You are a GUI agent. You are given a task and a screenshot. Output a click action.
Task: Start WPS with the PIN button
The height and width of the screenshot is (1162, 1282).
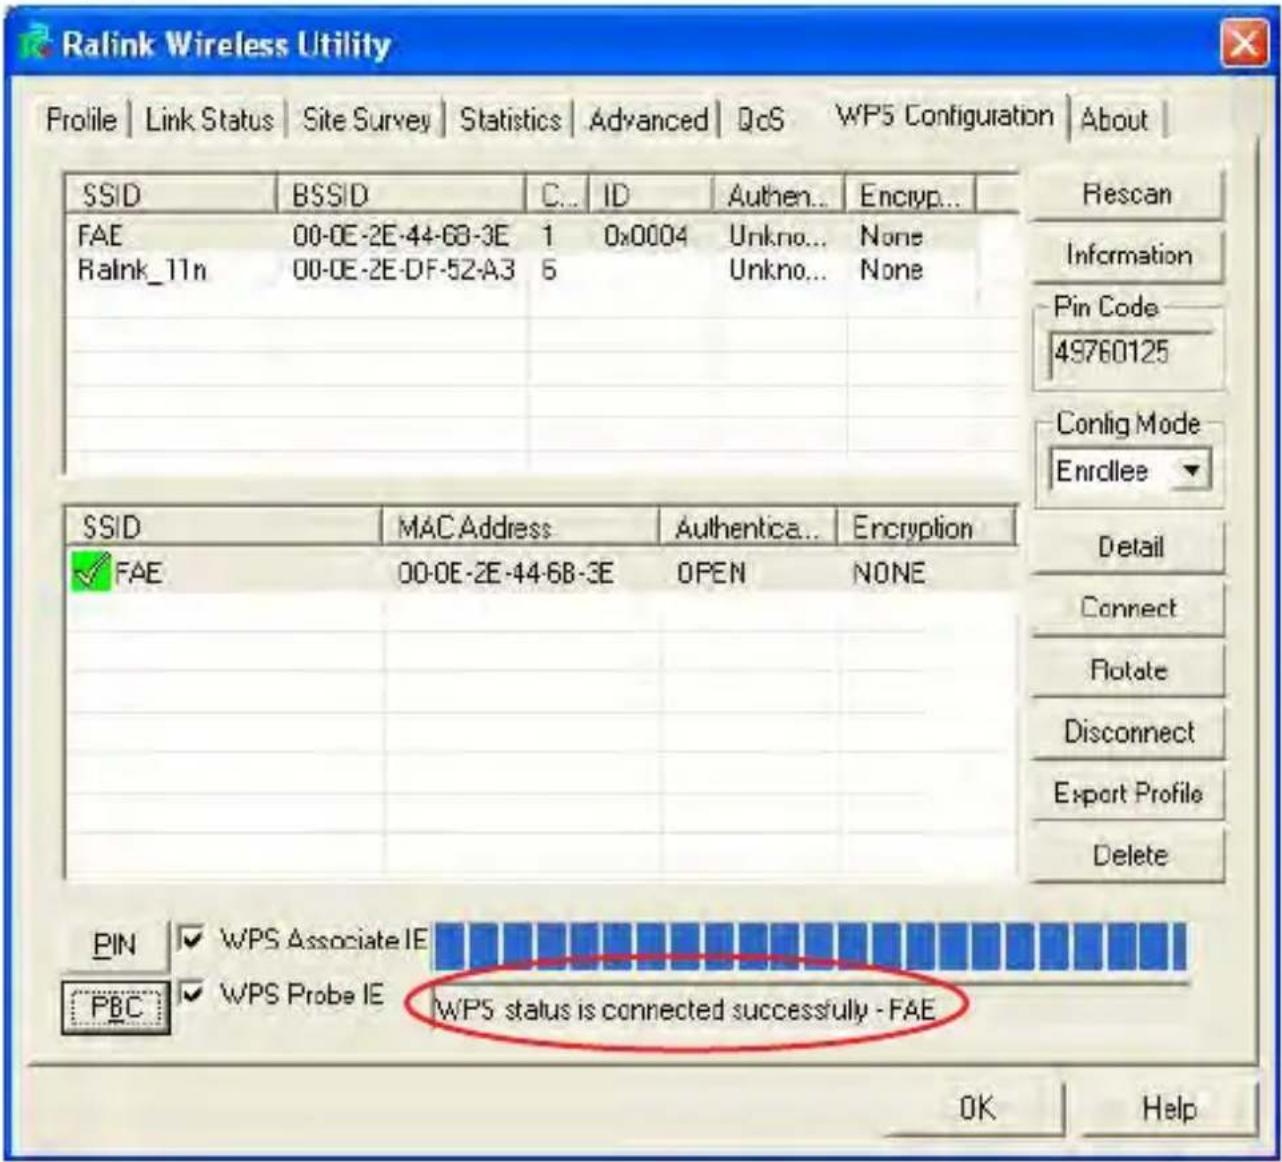[x=115, y=944]
